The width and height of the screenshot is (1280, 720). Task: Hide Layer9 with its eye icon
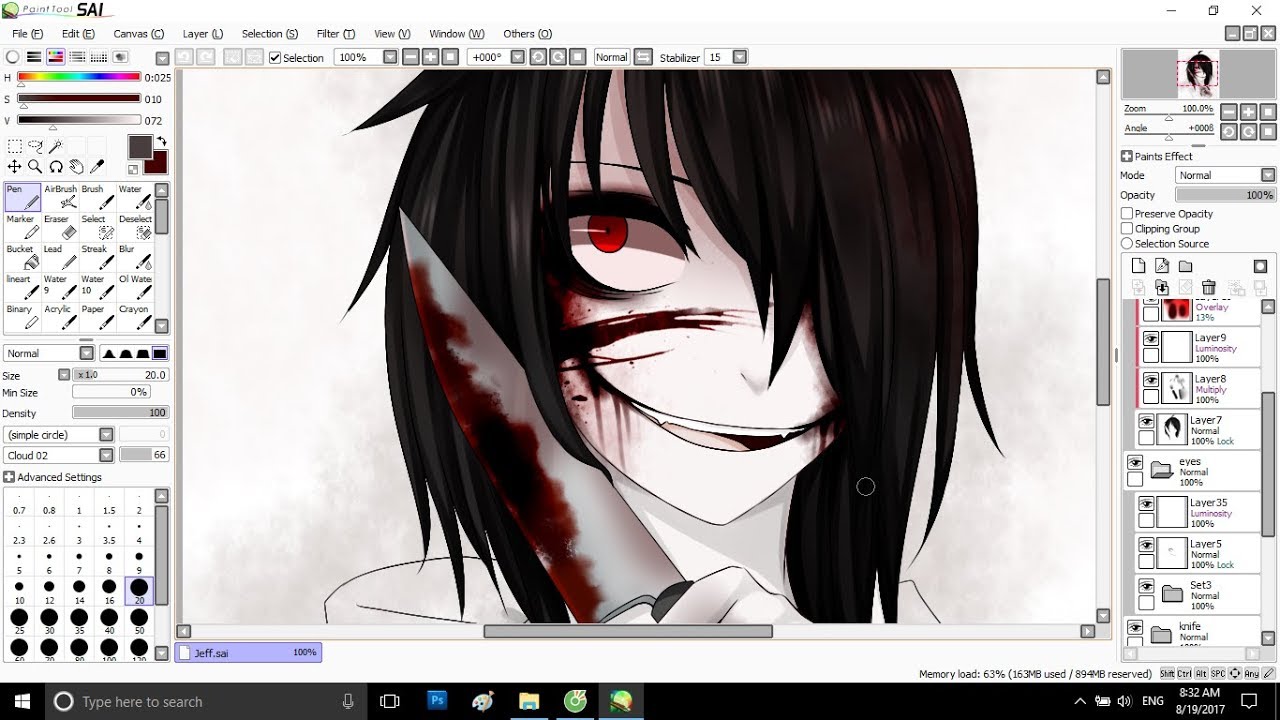[x=1151, y=338]
